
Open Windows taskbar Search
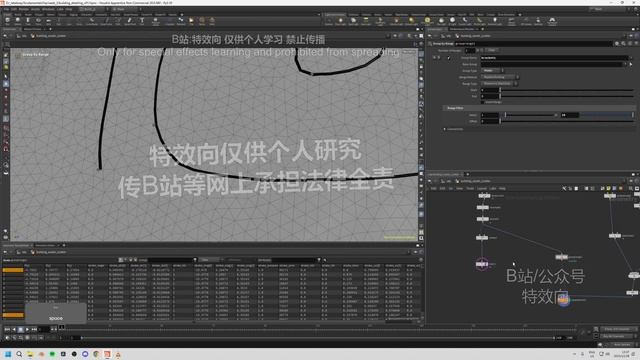tap(19, 354)
